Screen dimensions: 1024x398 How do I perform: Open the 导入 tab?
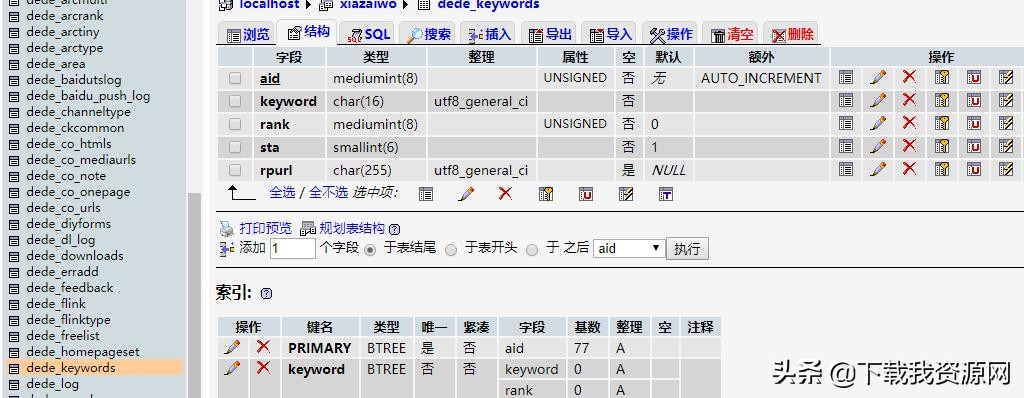610,35
